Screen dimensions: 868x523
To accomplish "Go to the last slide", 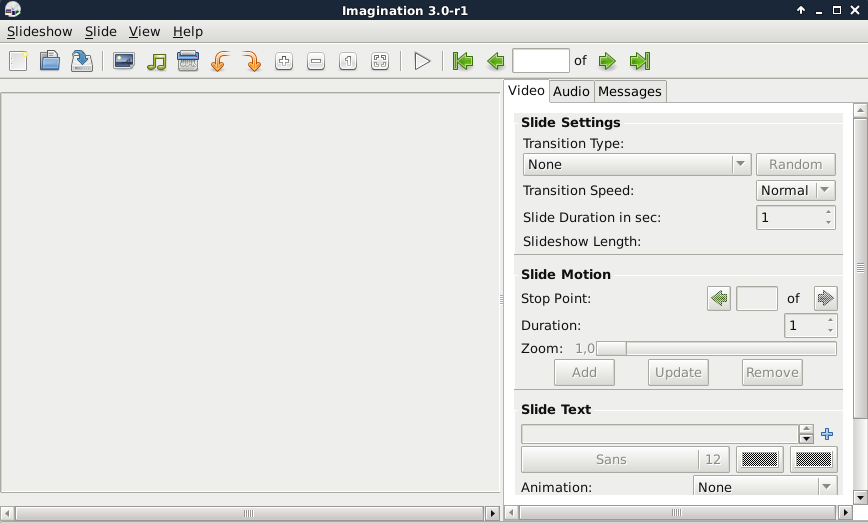I will tap(640, 62).
